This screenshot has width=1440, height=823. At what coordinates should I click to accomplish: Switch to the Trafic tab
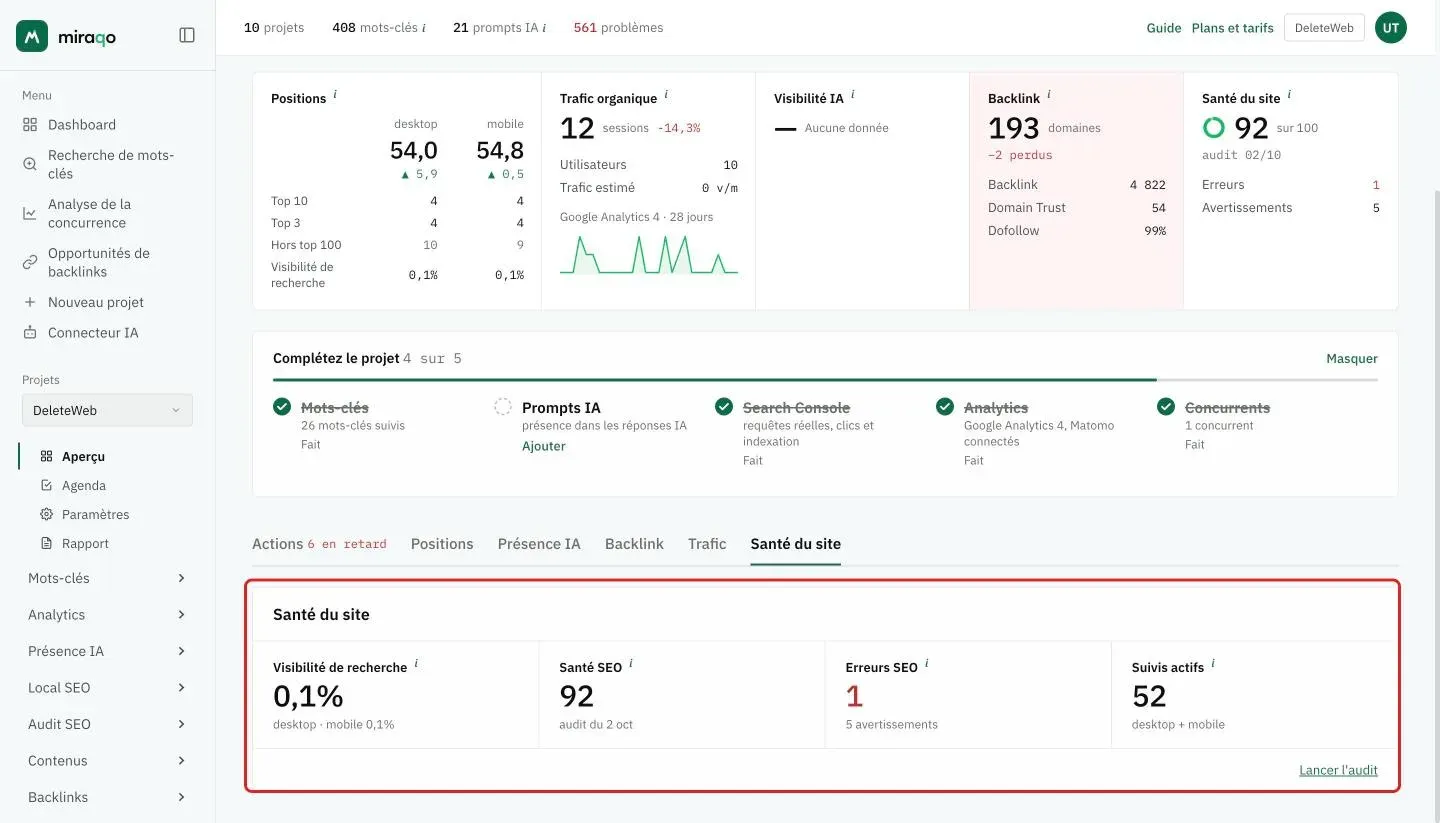(x=707, y=544)
